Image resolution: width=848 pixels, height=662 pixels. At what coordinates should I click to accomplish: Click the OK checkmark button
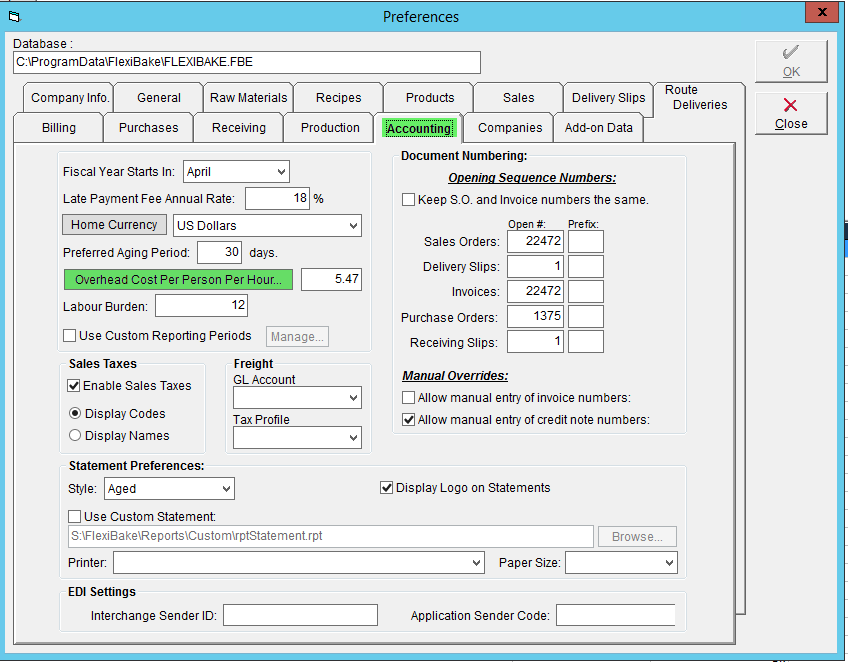(791, 61)
